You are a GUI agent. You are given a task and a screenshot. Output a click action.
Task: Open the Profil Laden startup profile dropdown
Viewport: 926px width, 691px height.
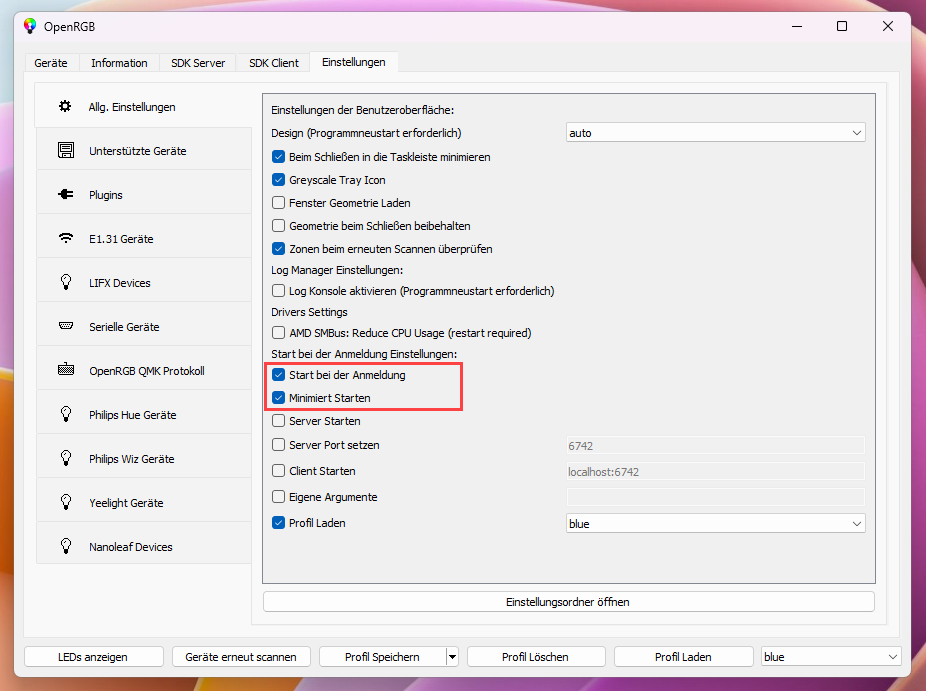click(715, 524)
